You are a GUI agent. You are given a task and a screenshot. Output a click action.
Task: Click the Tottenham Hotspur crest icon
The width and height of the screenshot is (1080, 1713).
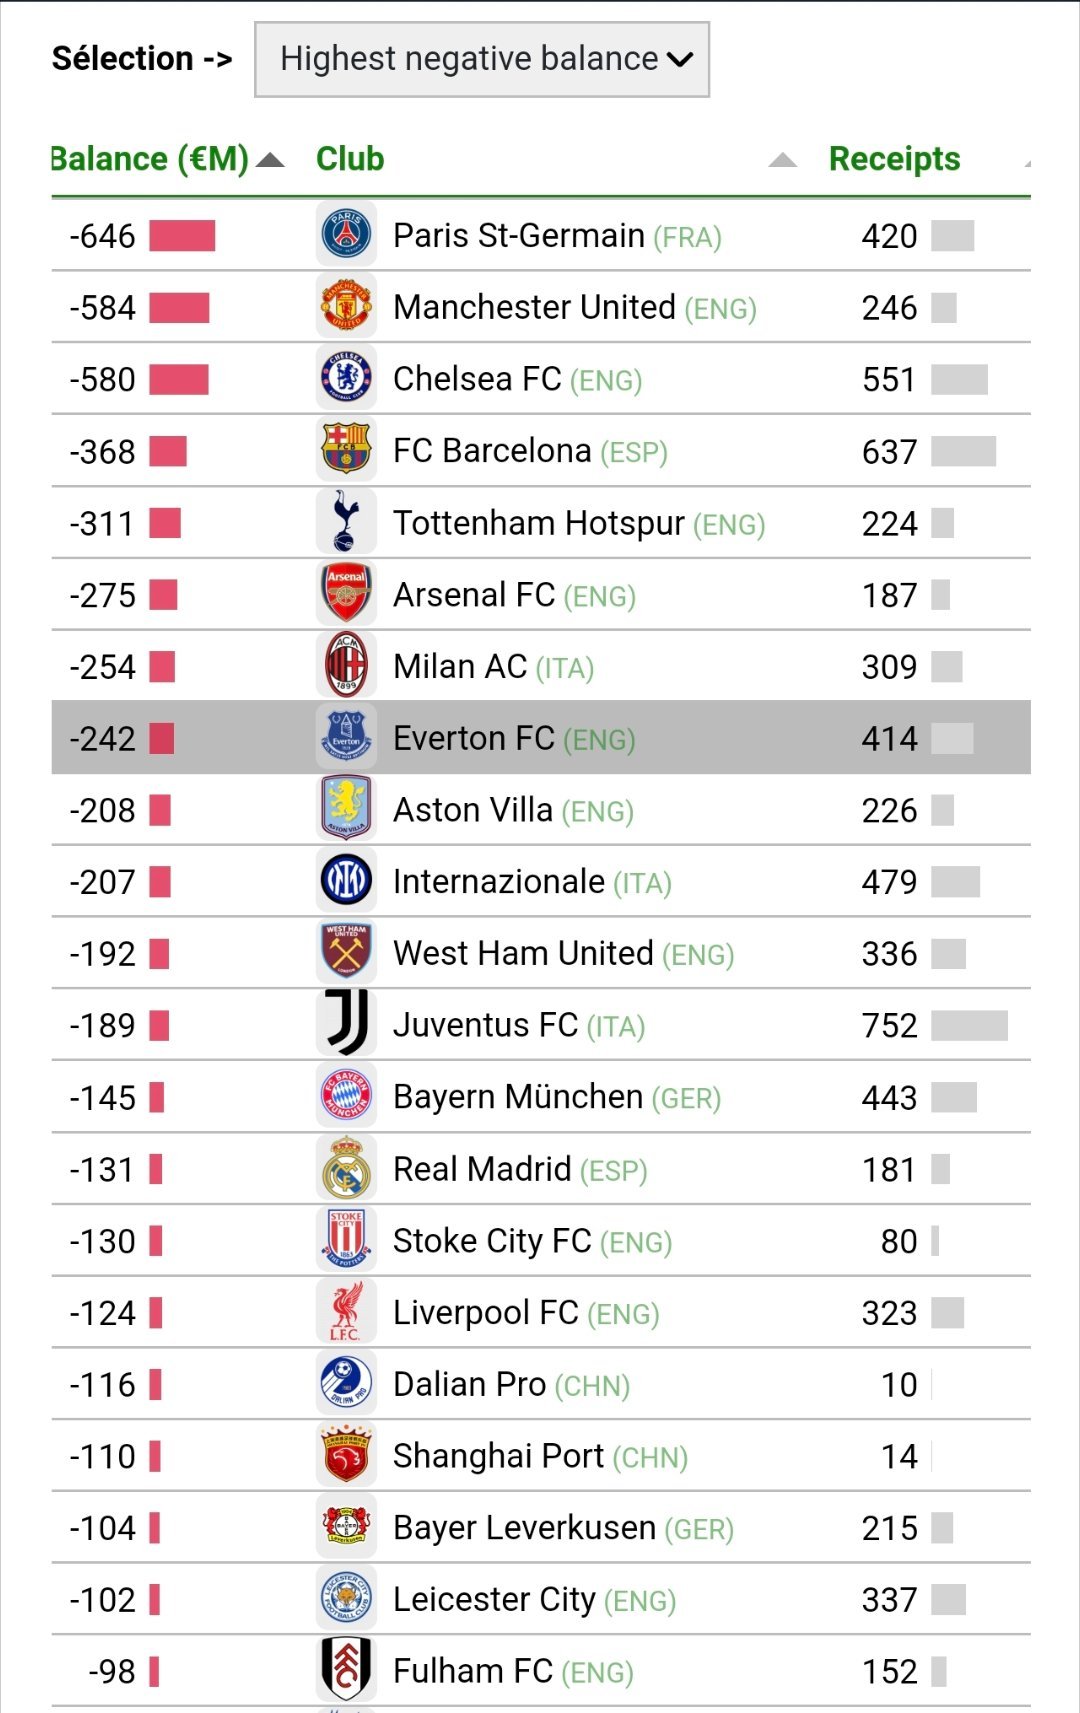pos(346,522)
